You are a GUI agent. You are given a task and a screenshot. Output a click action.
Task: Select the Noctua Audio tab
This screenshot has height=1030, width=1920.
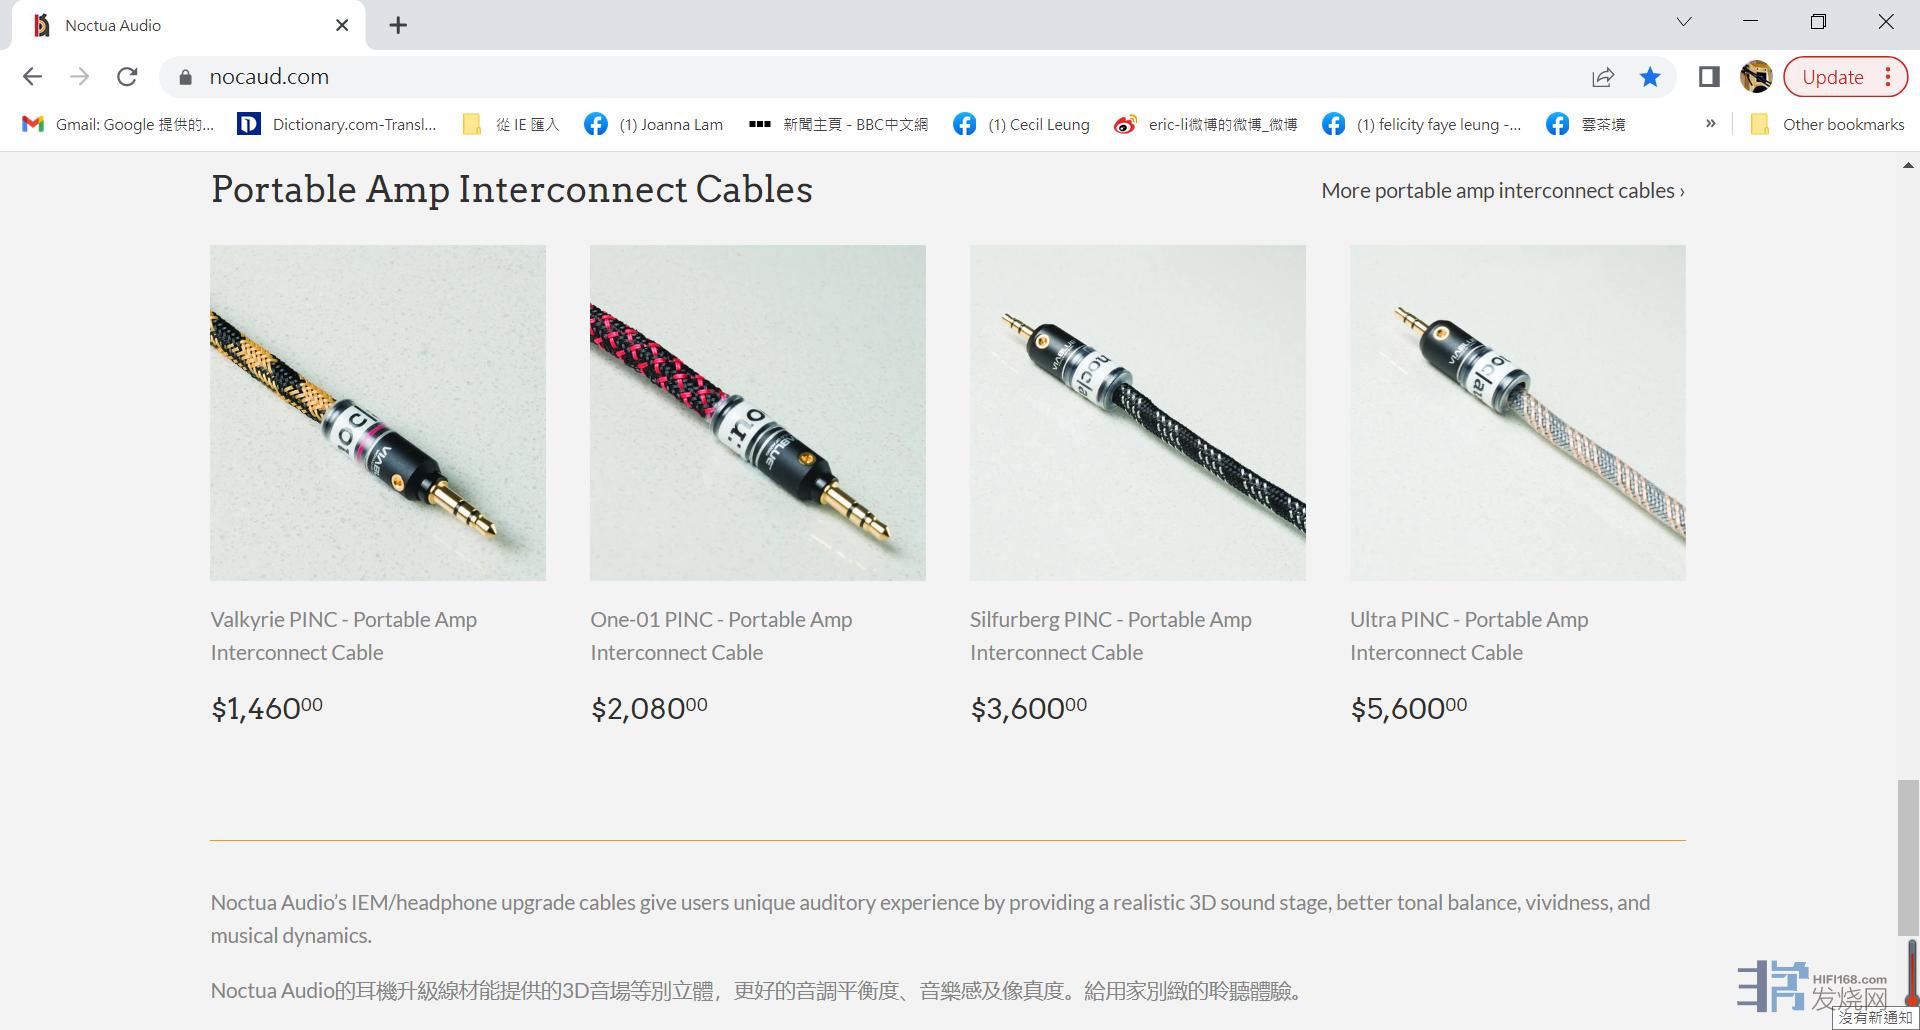click(x=180, y=25)
